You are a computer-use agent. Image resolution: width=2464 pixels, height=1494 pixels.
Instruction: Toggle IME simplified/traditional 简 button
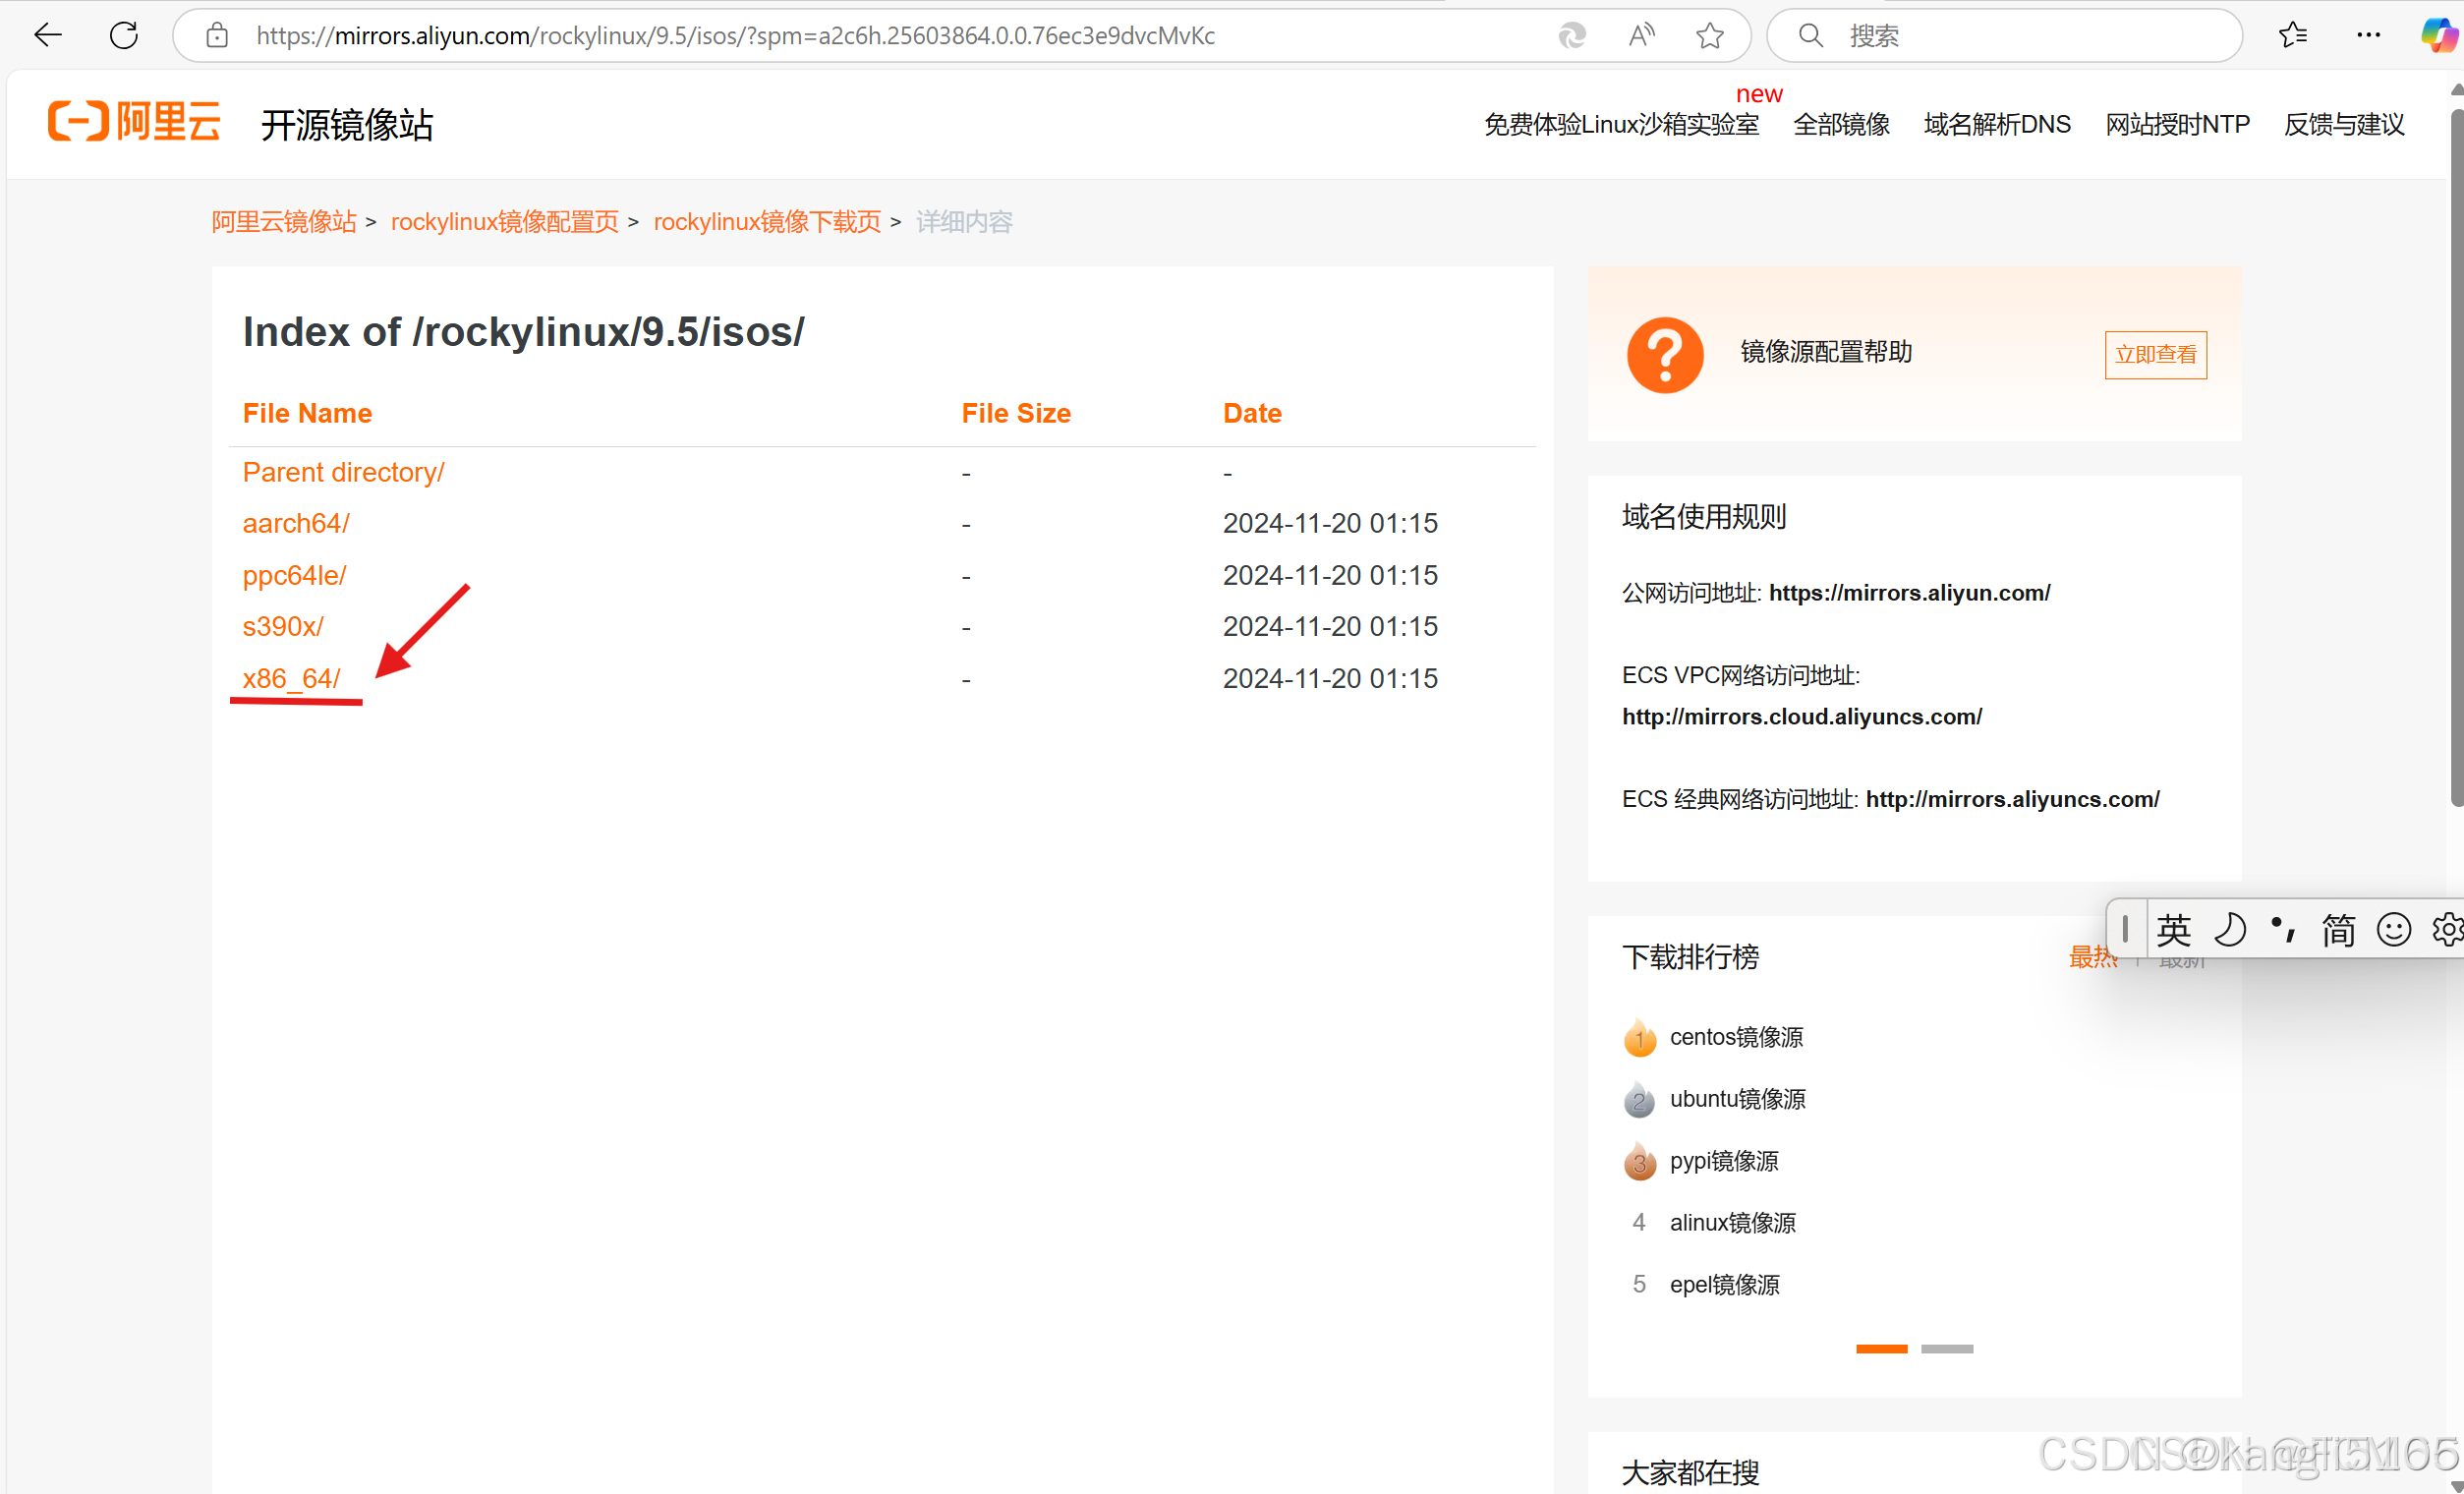click(2338, 930)
